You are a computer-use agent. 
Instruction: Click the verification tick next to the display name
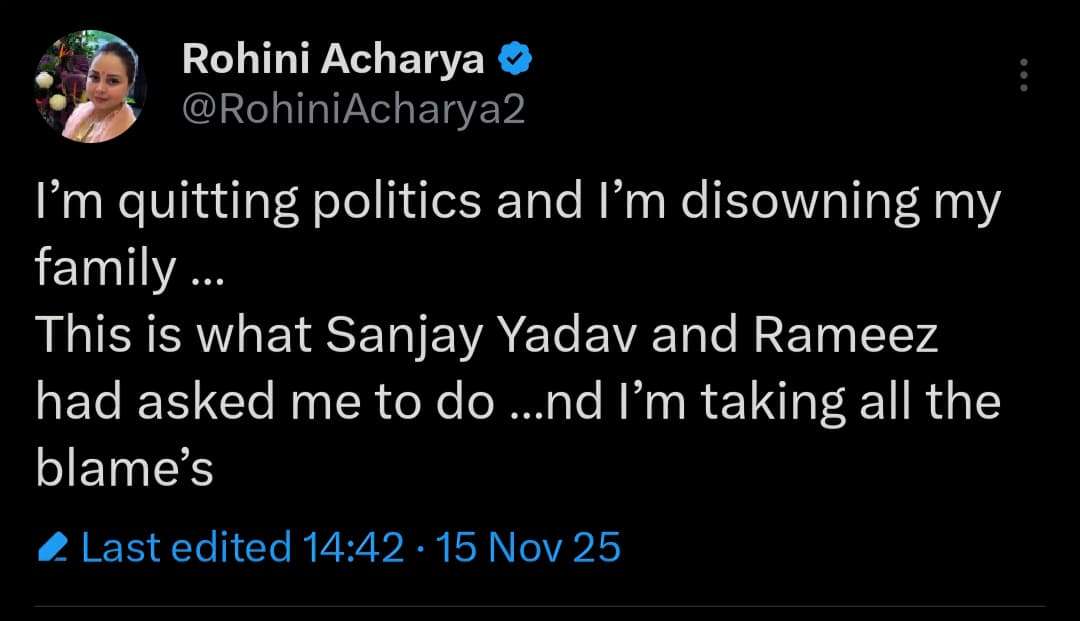click(515, 58)
